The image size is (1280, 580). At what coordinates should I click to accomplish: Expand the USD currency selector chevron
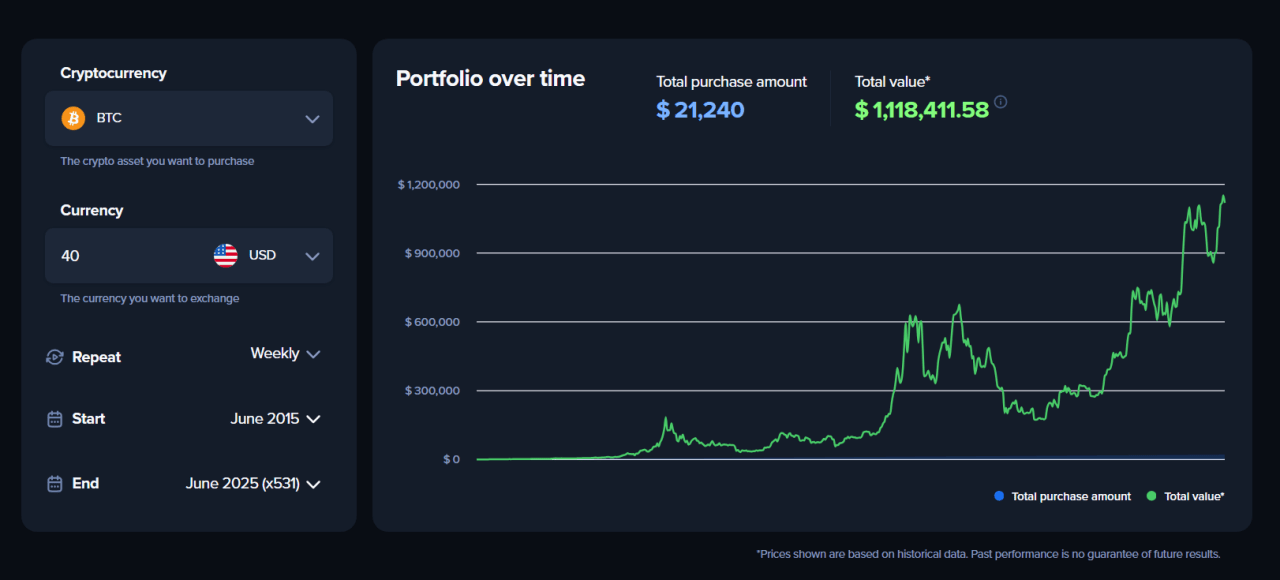click(x=312, y=256)
